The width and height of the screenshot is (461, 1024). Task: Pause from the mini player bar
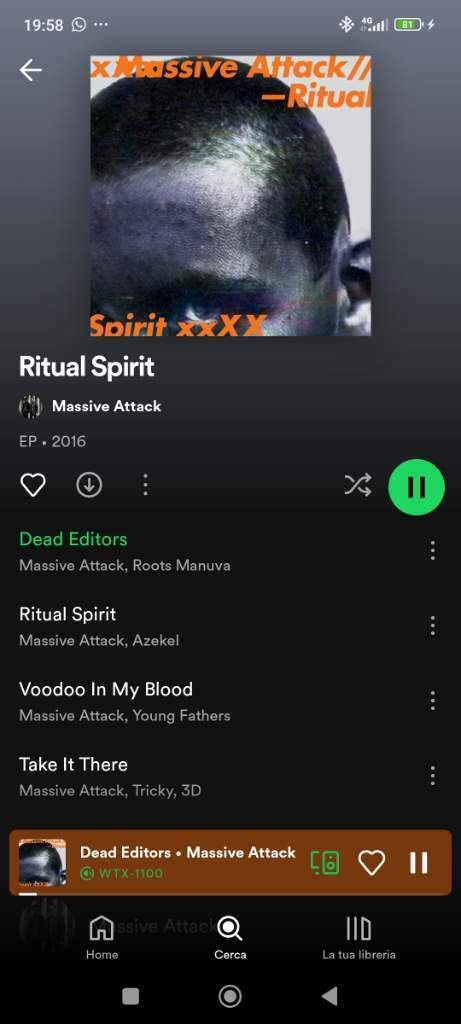coord(419,863)
